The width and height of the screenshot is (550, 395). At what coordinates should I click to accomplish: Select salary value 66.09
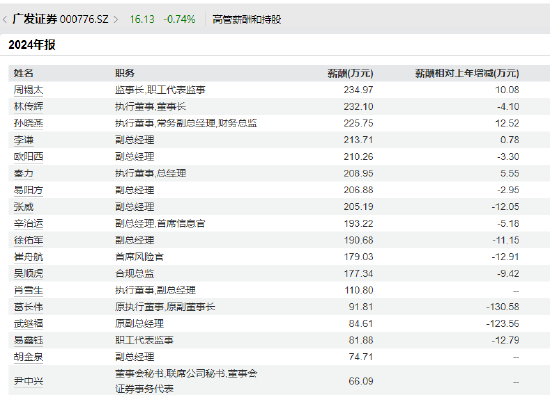click(x=361, y=381)
